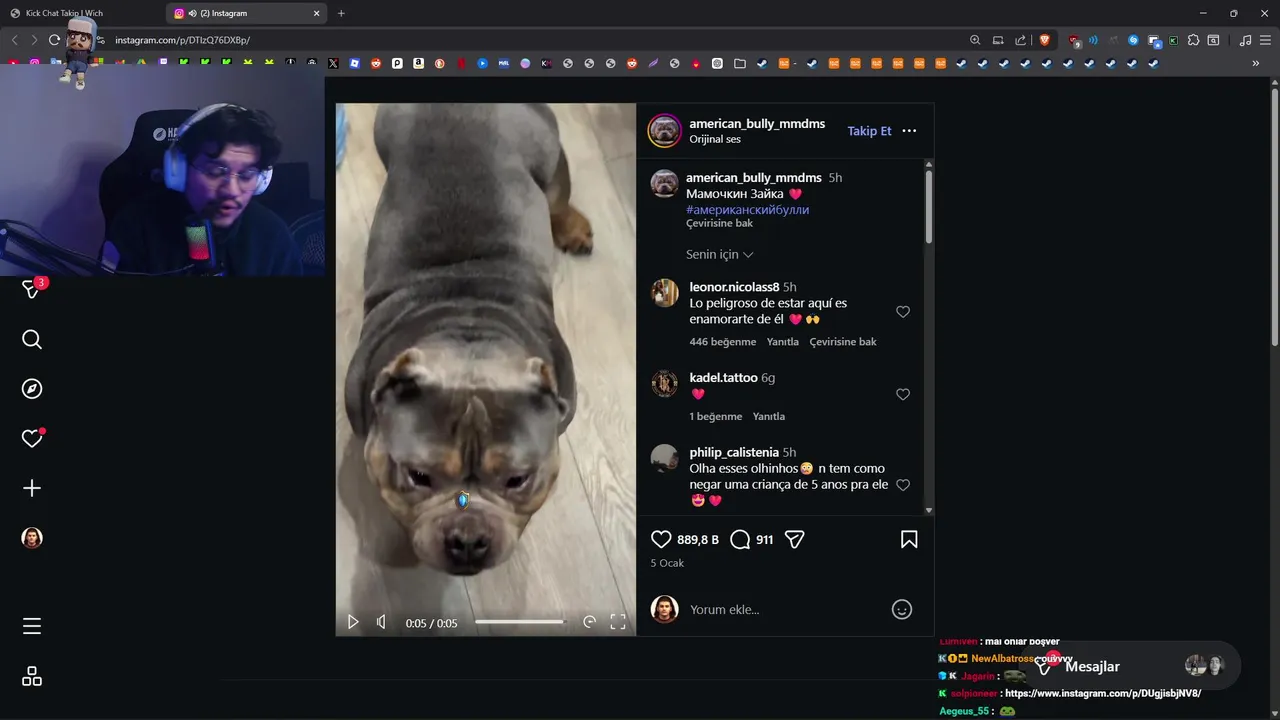1280x720 pixels.
Task: Open the Amazon bookmark
Action: pyautogui.click(x=418, y=63)
